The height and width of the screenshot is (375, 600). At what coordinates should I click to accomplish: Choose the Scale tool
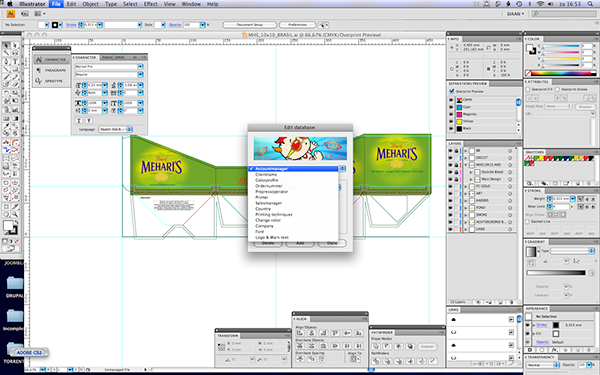[15, 93]
